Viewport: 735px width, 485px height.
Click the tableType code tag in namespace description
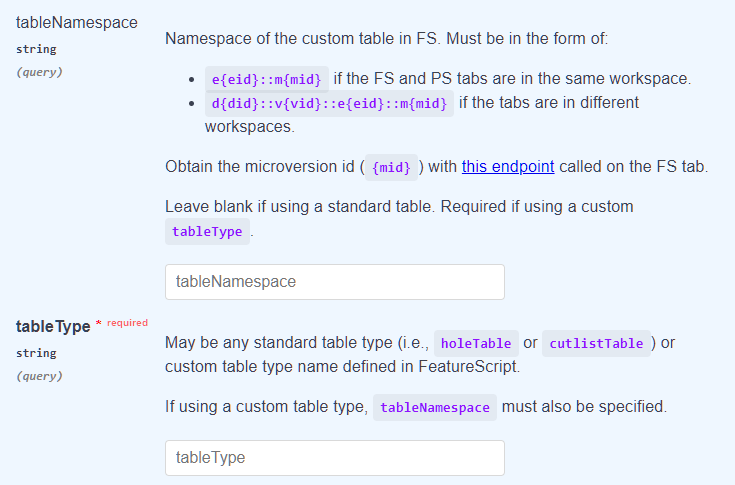tap(207, 231)
